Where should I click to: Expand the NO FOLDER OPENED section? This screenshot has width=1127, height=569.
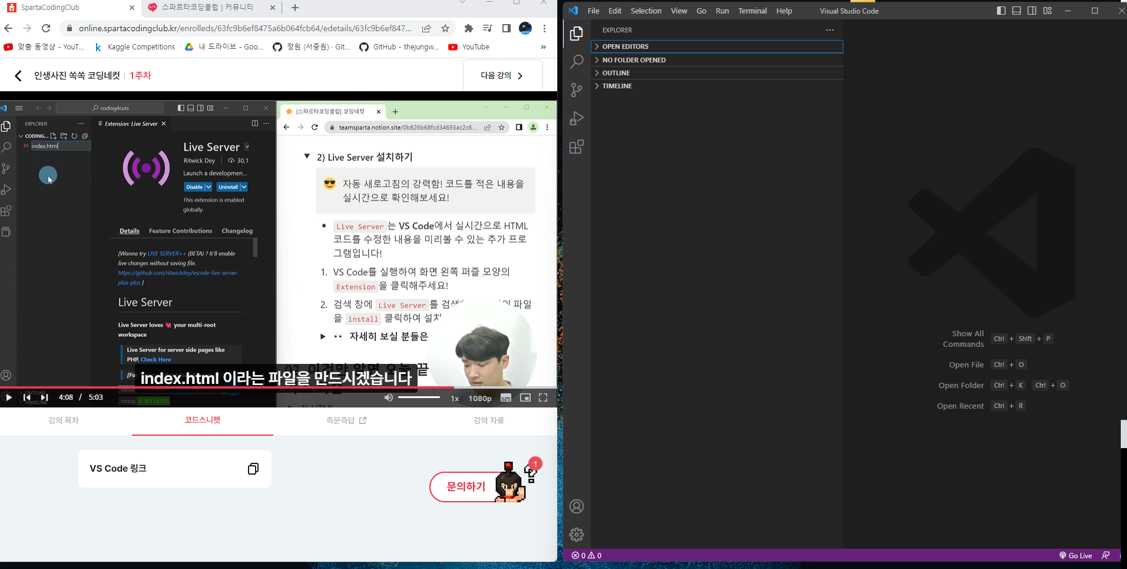pyautogui.click(x=717, y=60)
